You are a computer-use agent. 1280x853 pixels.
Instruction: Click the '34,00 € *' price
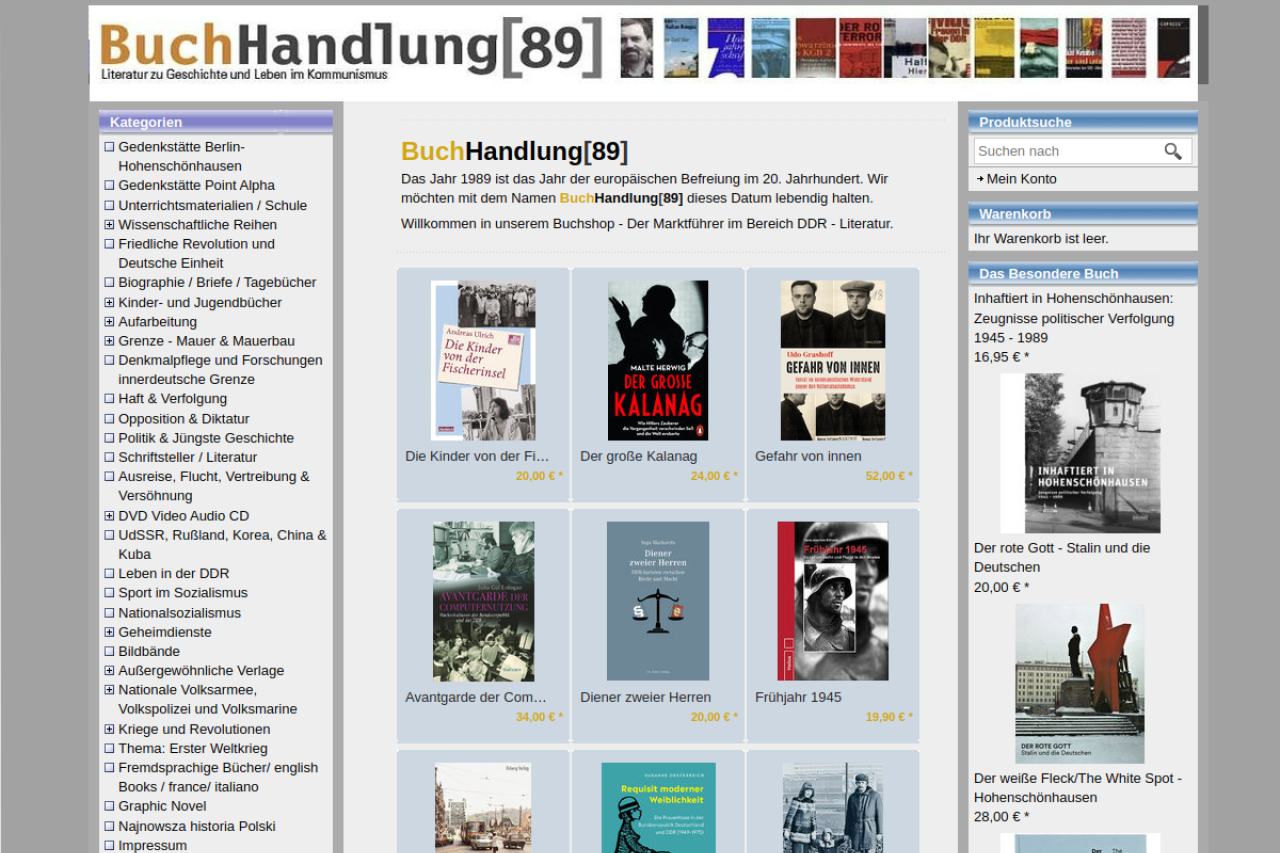pos(539,717)
